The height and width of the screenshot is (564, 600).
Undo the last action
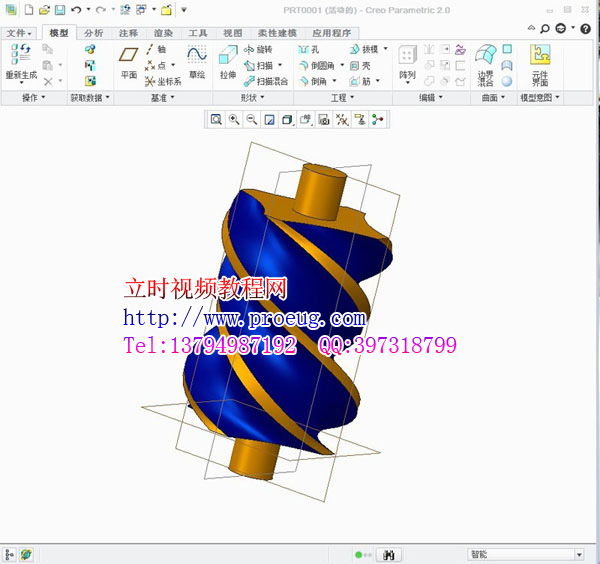tap(76, 10)
